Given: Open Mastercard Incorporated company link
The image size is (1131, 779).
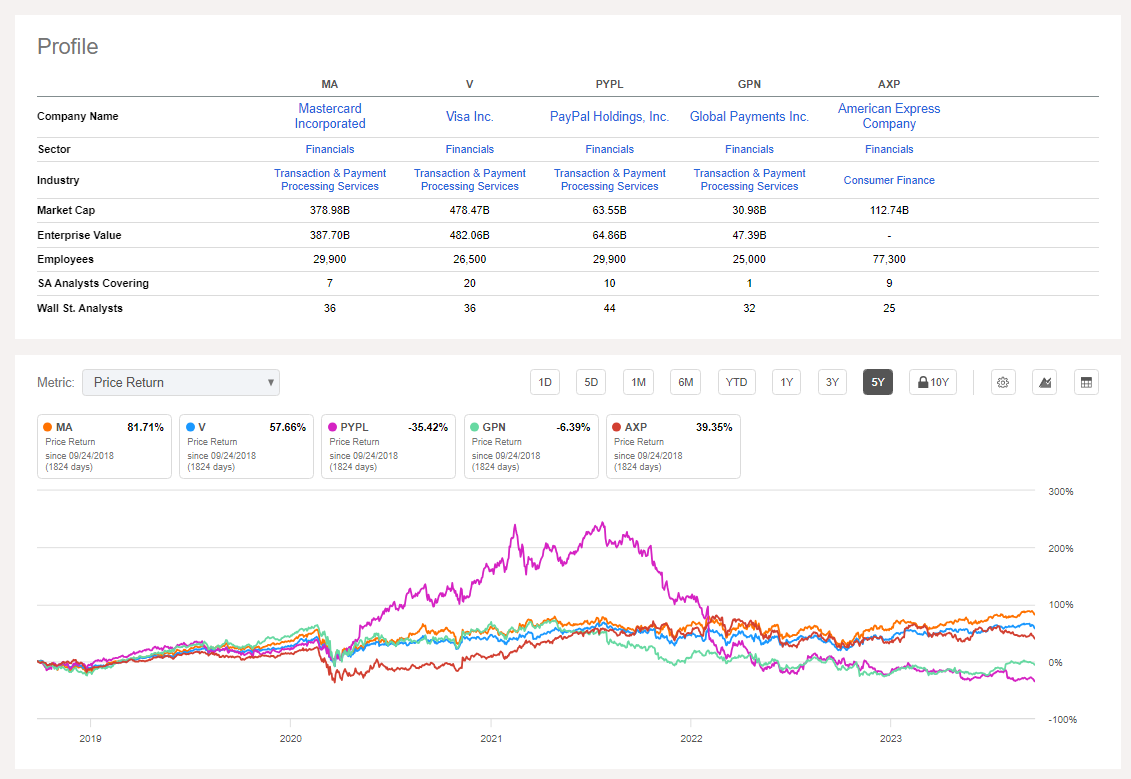Looking at the screenshot, I should pyautogui.click(x=330, y=116).
